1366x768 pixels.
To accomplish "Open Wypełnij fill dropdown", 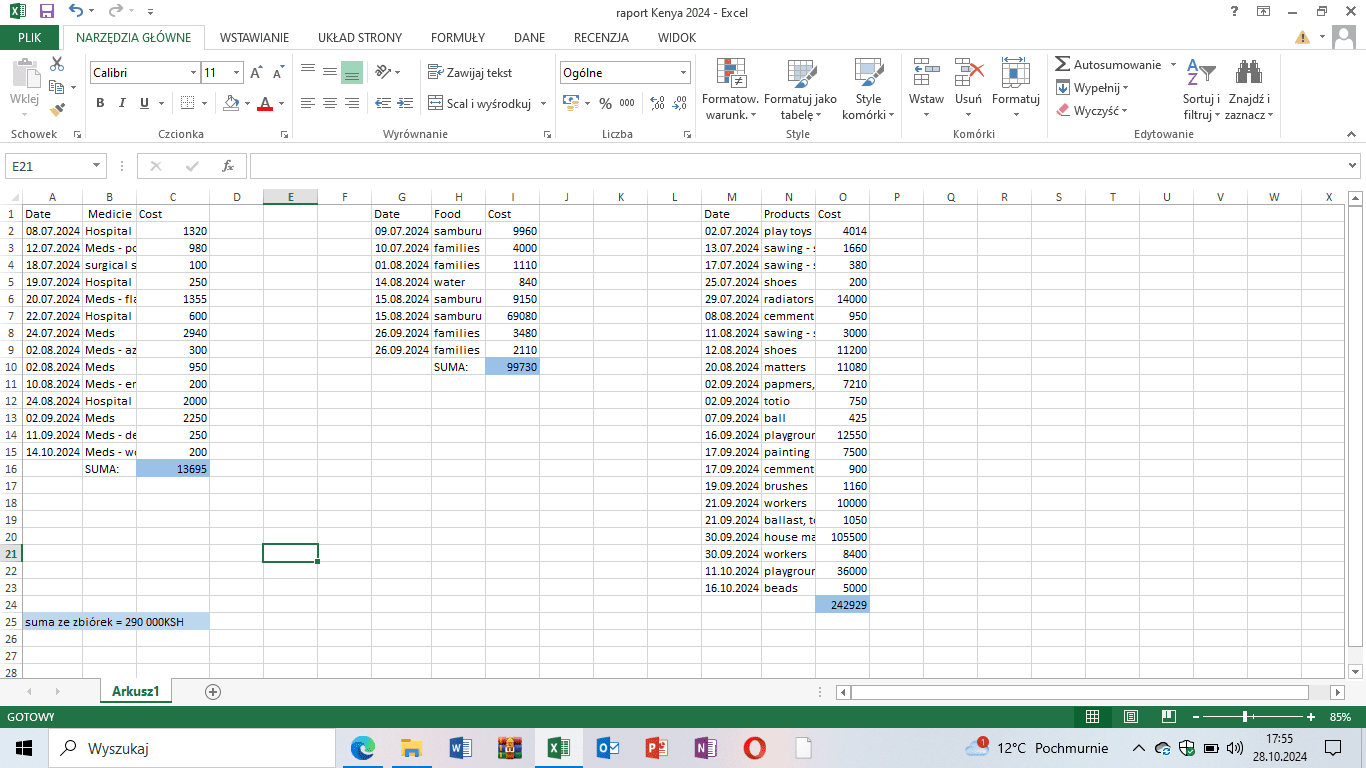I will tap(1093, 88).
